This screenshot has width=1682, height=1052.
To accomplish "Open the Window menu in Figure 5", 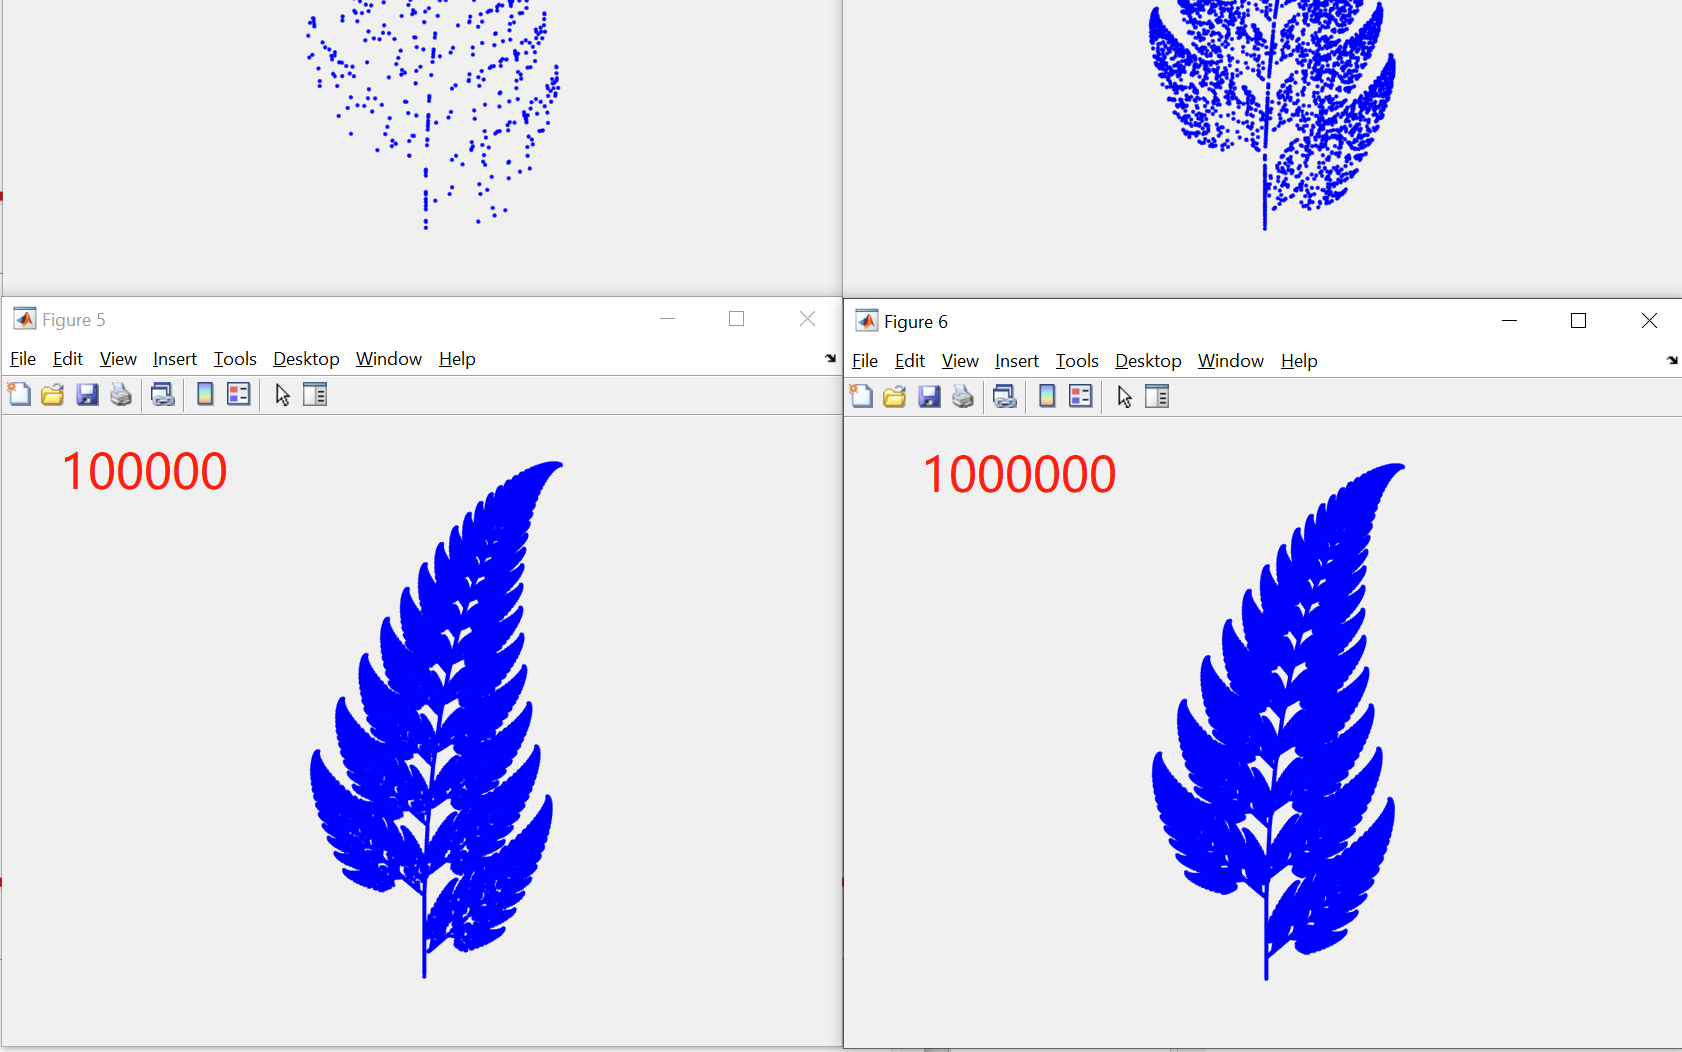I will (x=389, y=359).
